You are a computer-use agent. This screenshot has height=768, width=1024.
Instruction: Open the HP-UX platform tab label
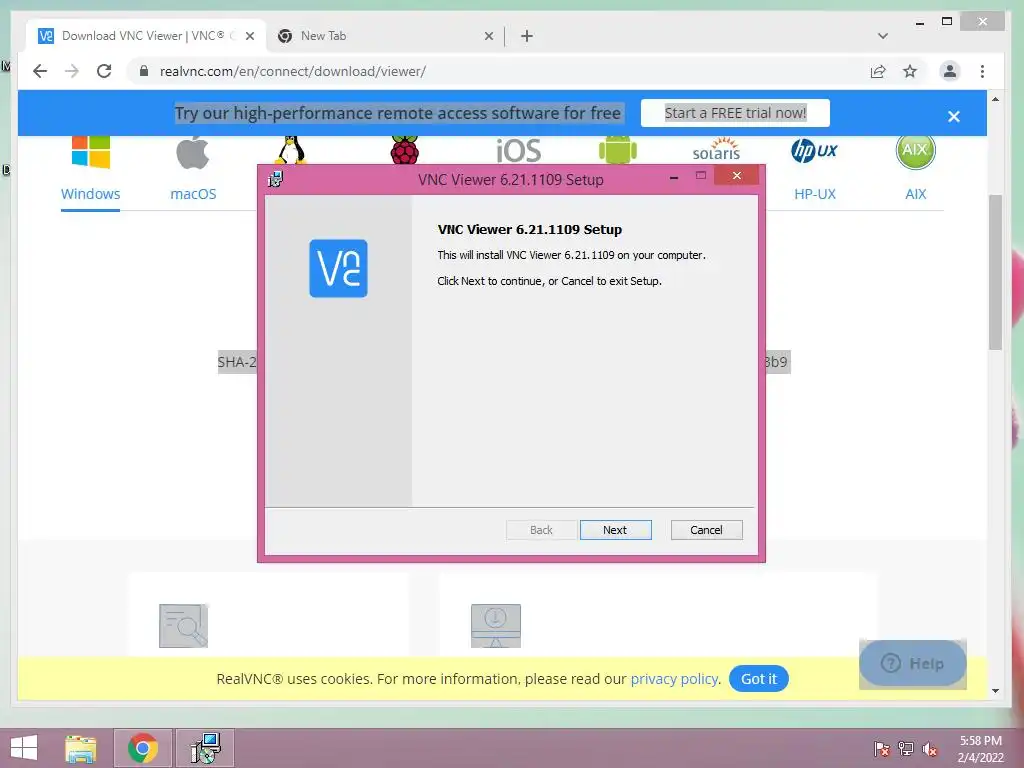point(815,194)
